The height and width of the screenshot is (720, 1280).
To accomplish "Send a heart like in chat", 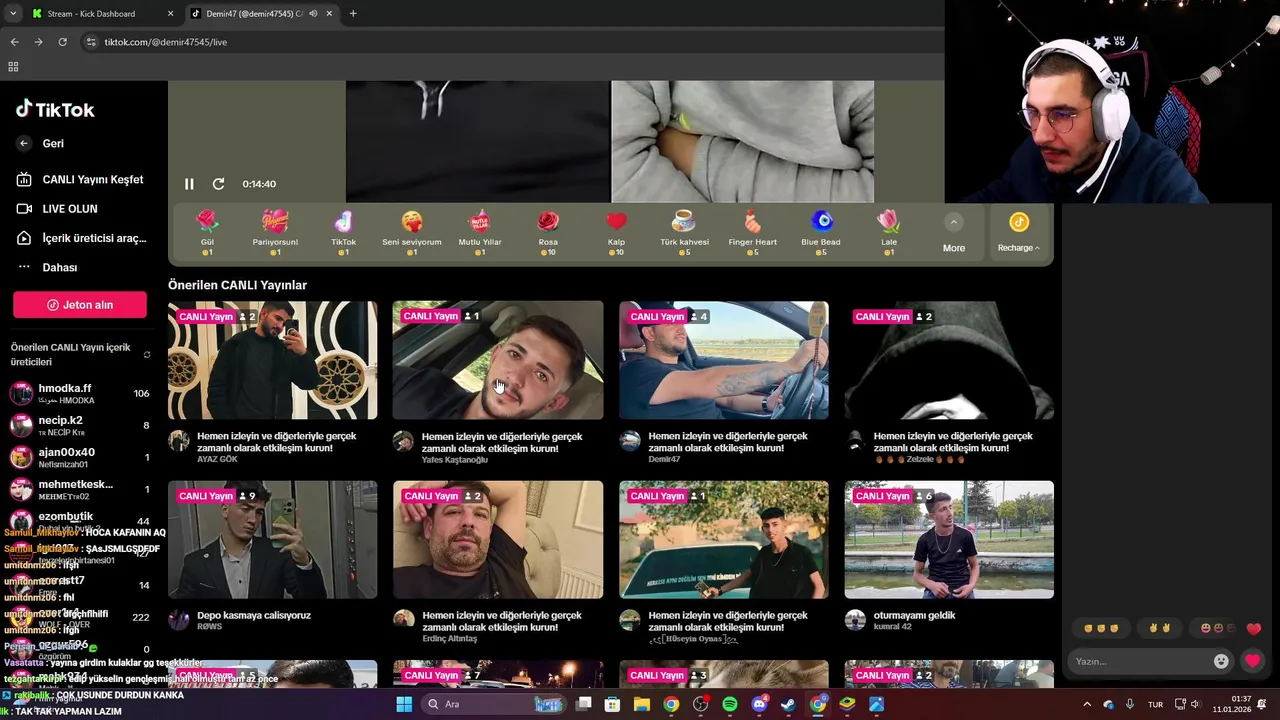I will 1252,661.
